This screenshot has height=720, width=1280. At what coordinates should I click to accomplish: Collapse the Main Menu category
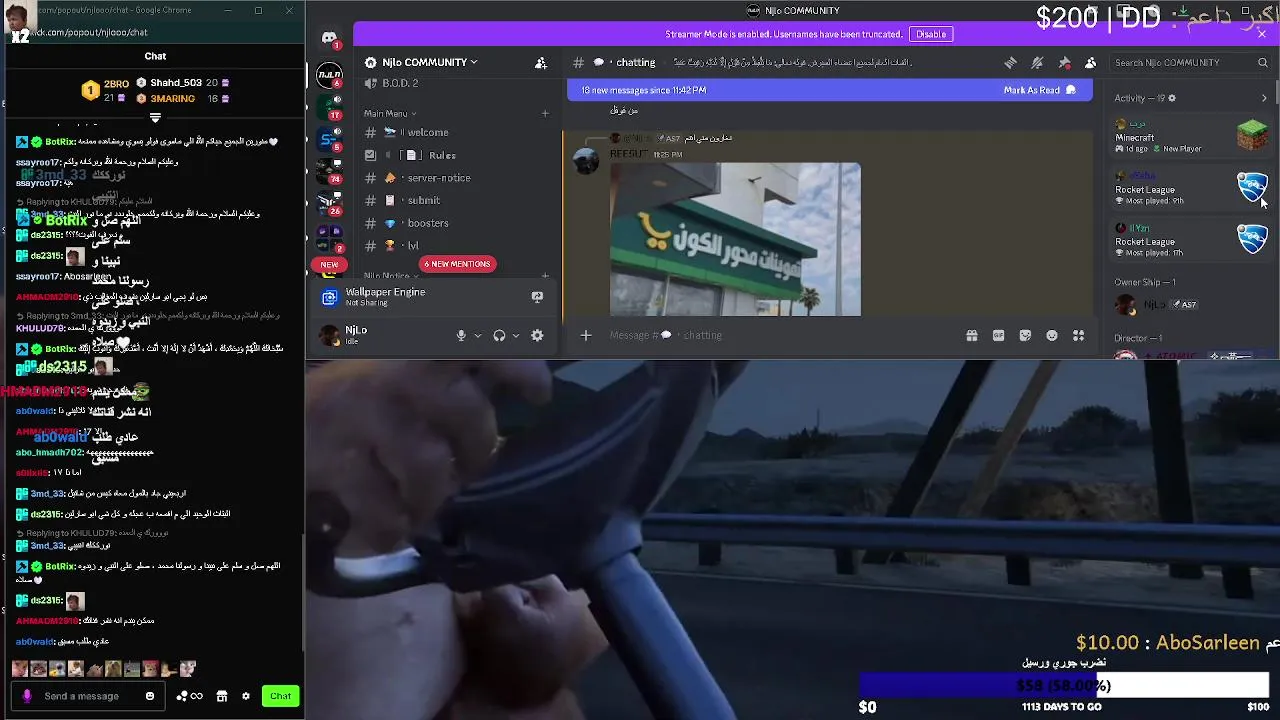click(x=390, y=113)
